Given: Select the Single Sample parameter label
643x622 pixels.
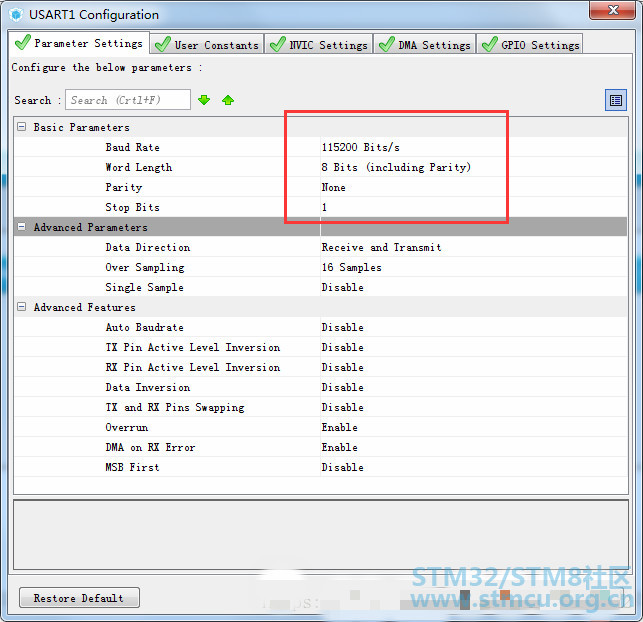Looking at the screenshot, I should click(144, 287).
